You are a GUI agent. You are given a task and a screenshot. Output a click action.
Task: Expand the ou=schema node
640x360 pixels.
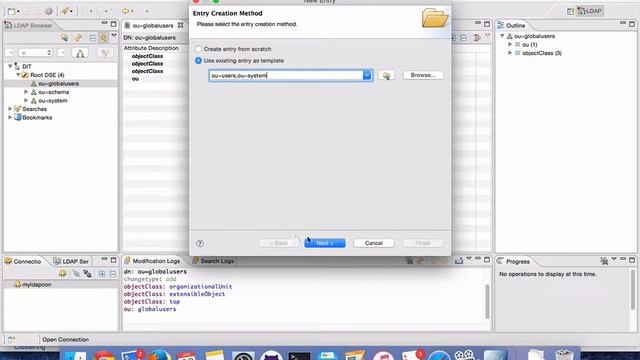(x=26, y=92)
